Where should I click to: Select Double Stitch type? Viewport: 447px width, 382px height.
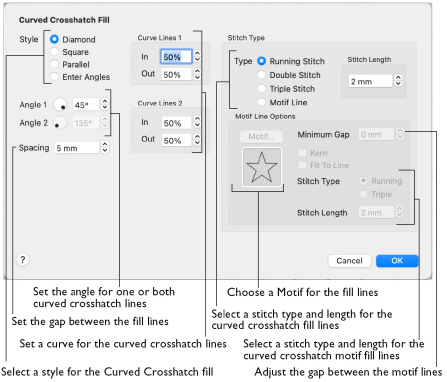pos(262,75)
